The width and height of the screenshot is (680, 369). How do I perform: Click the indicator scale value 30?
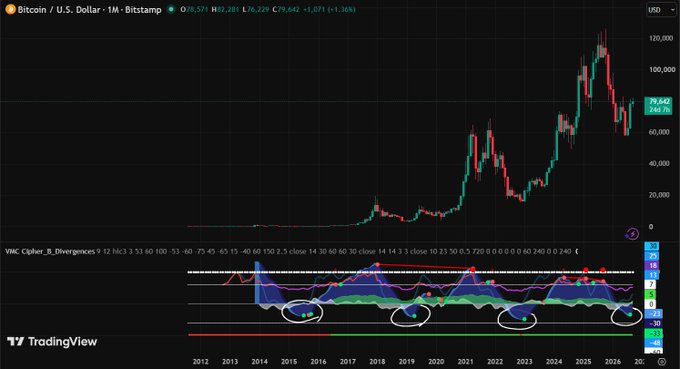(652, 246)
